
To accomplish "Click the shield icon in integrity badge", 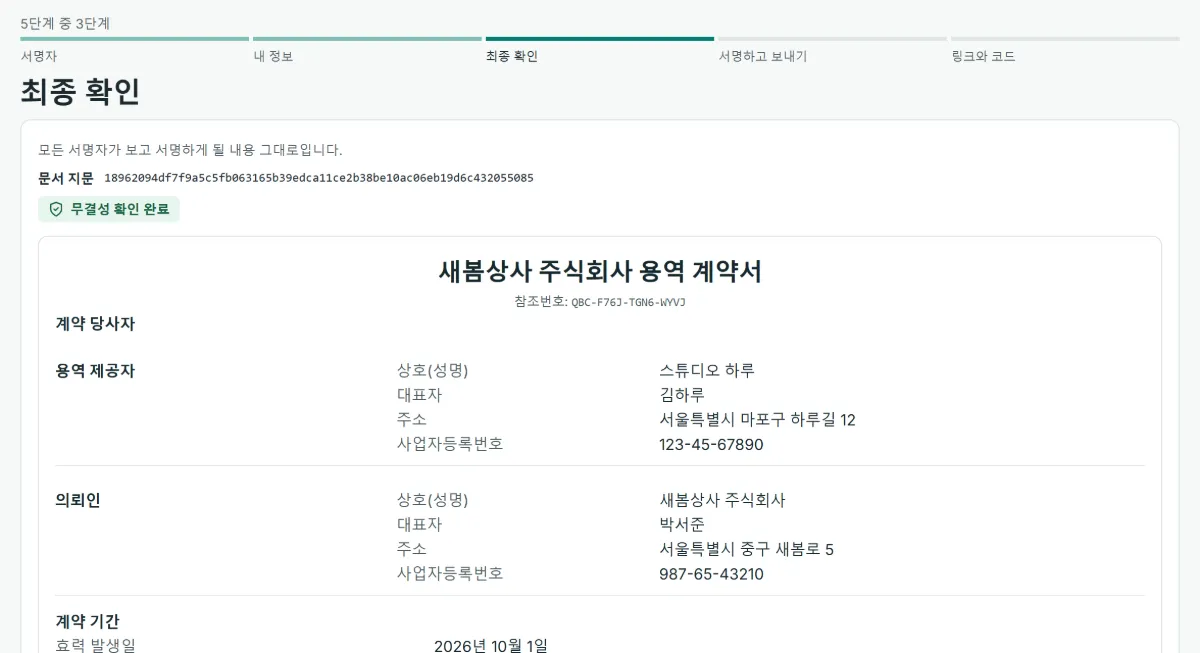I will click(56, 209).
